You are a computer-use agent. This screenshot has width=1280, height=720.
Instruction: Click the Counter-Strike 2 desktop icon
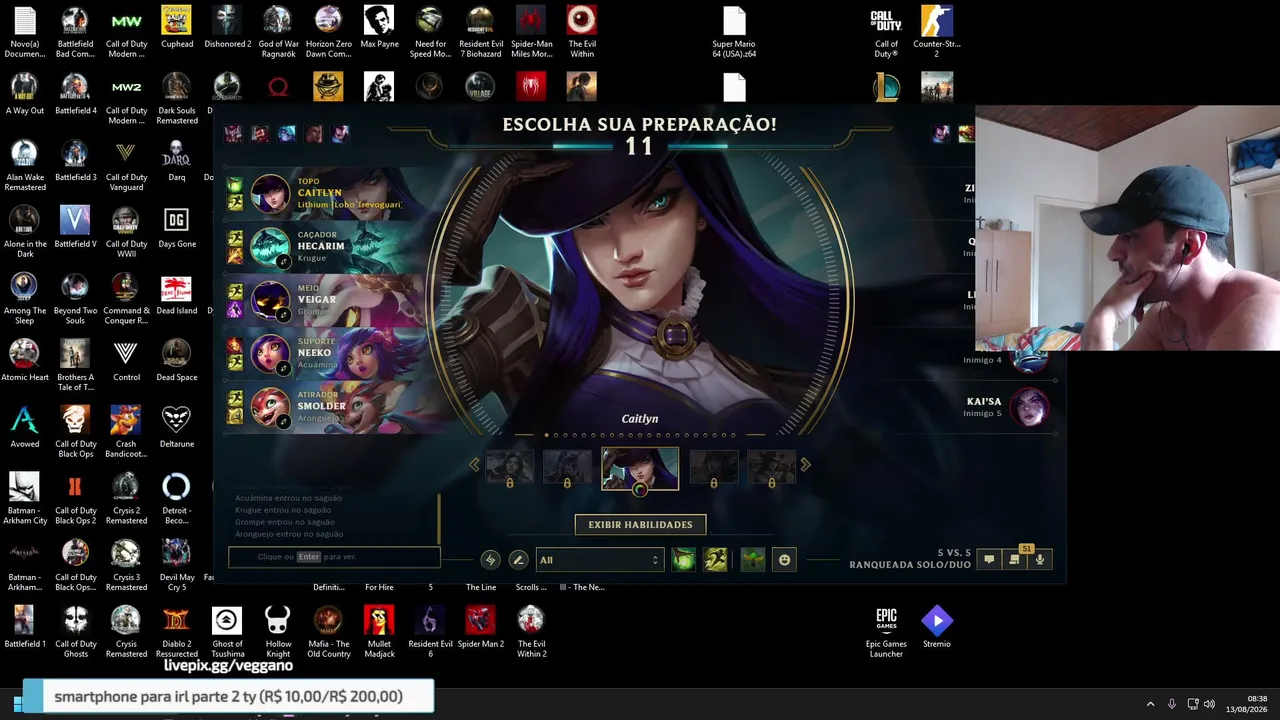937,32
